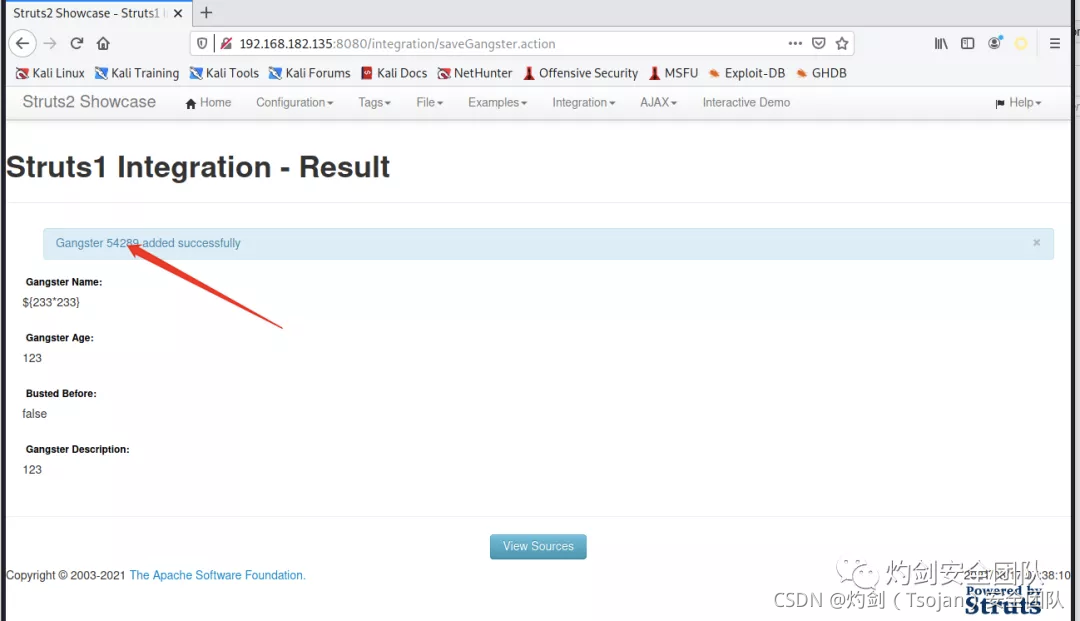Open NetHunter bookmark

pos(475,73)
